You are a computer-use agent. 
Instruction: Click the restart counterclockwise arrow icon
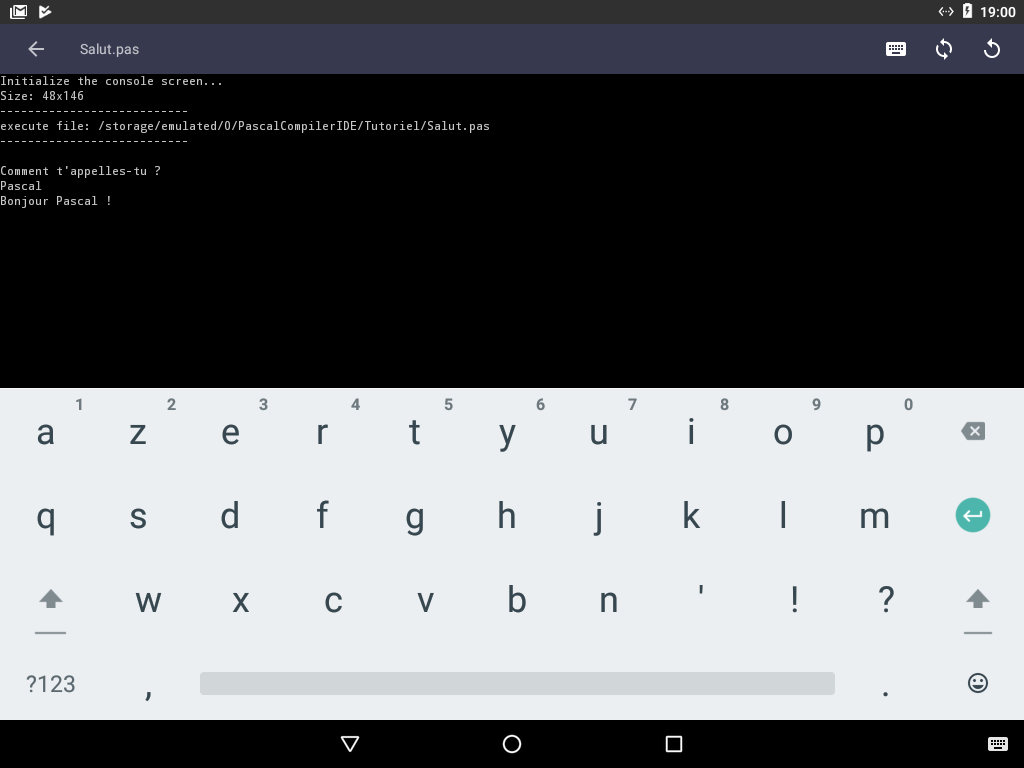(992, 49)
